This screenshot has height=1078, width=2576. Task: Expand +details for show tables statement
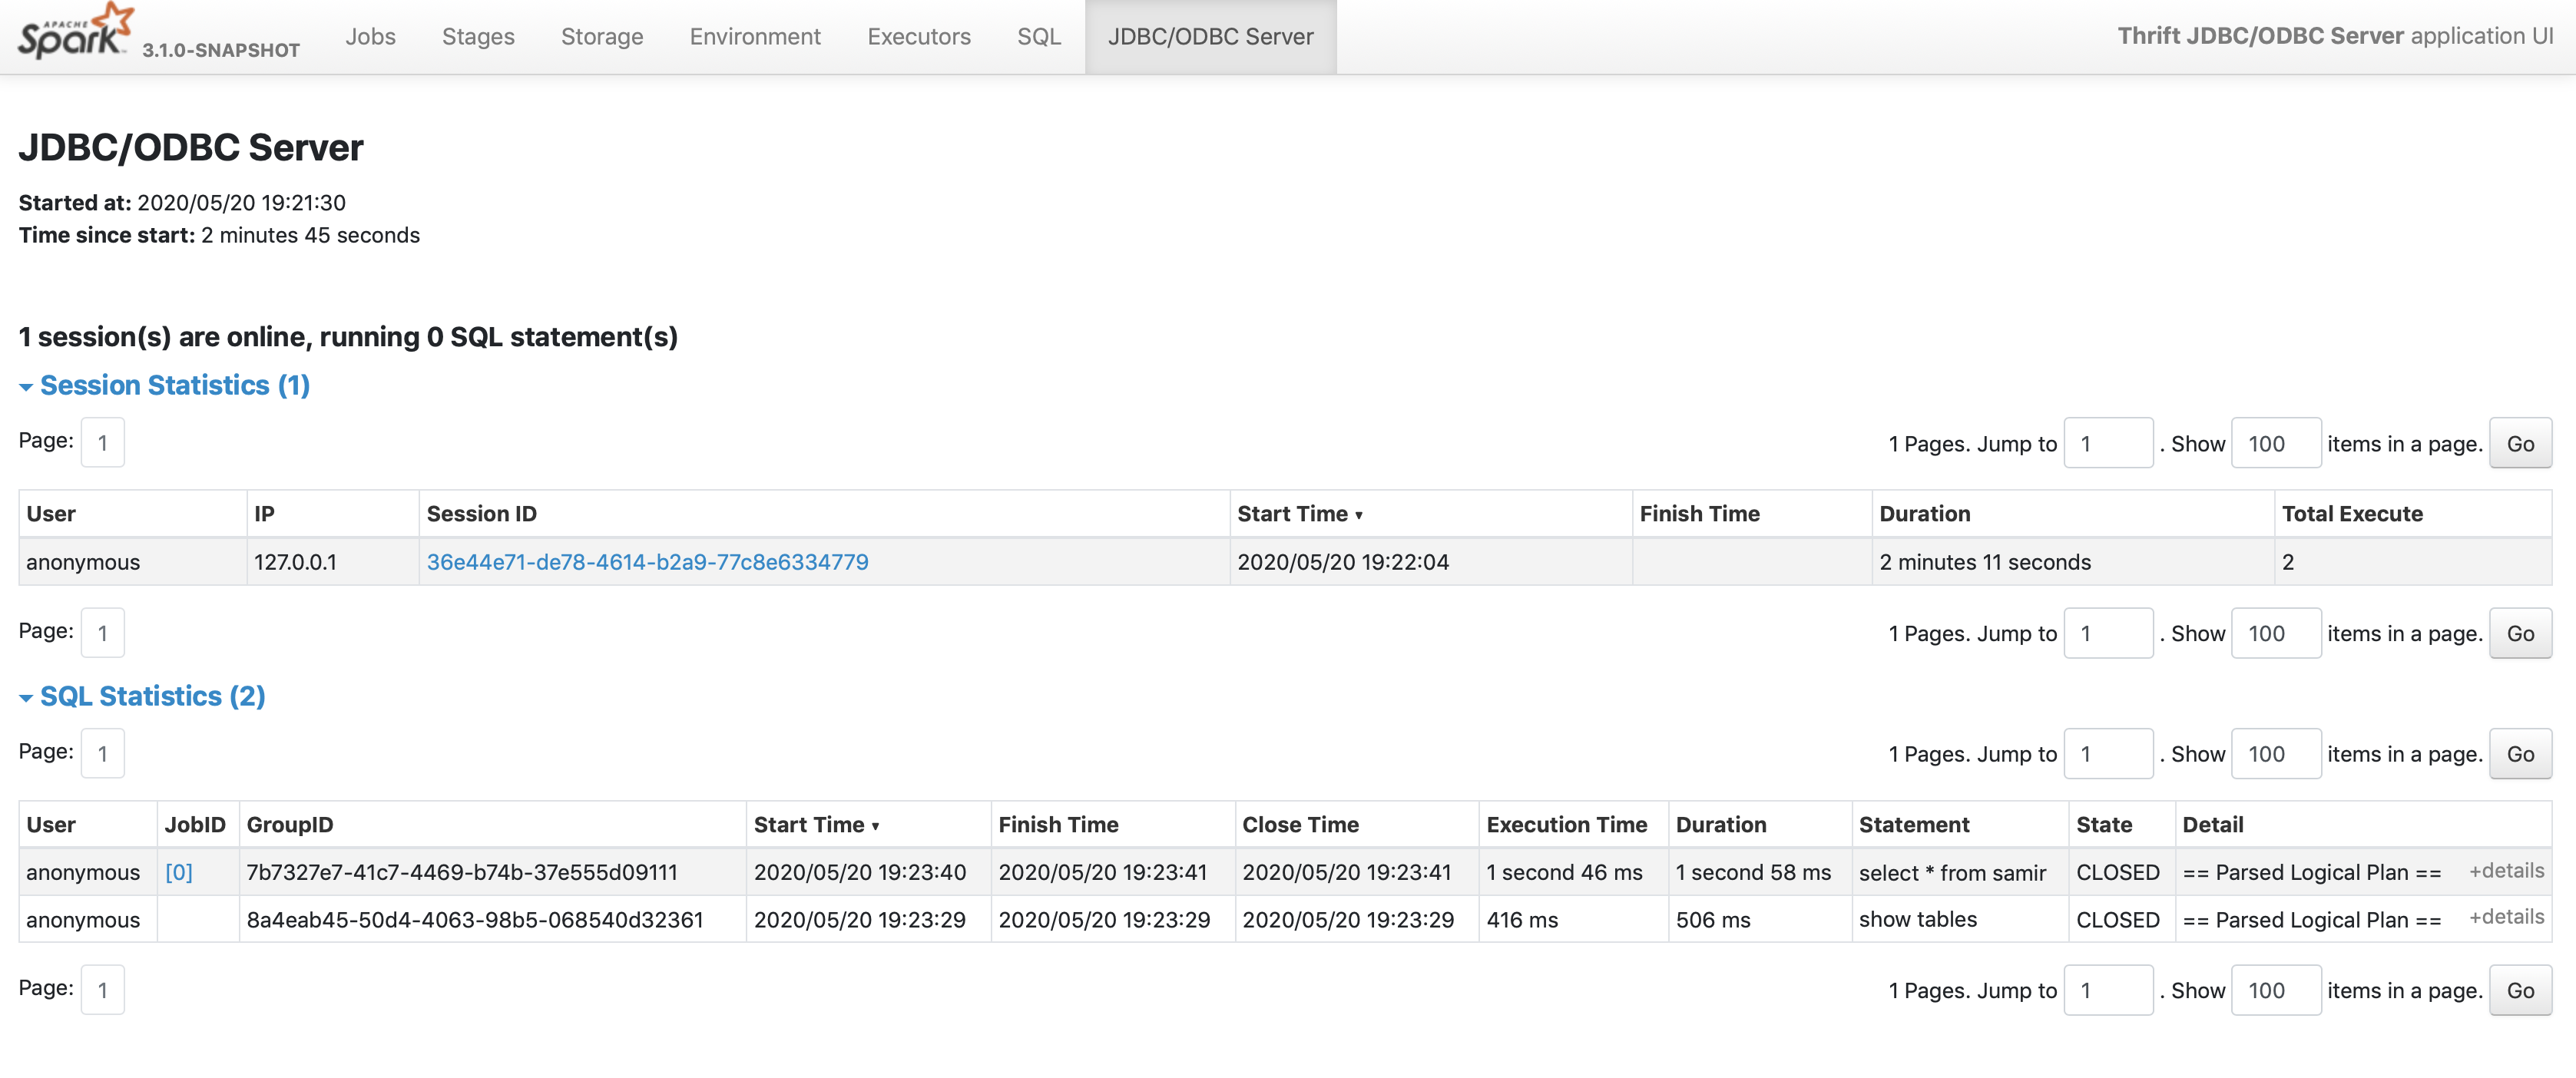click(x=2505, y=917)
